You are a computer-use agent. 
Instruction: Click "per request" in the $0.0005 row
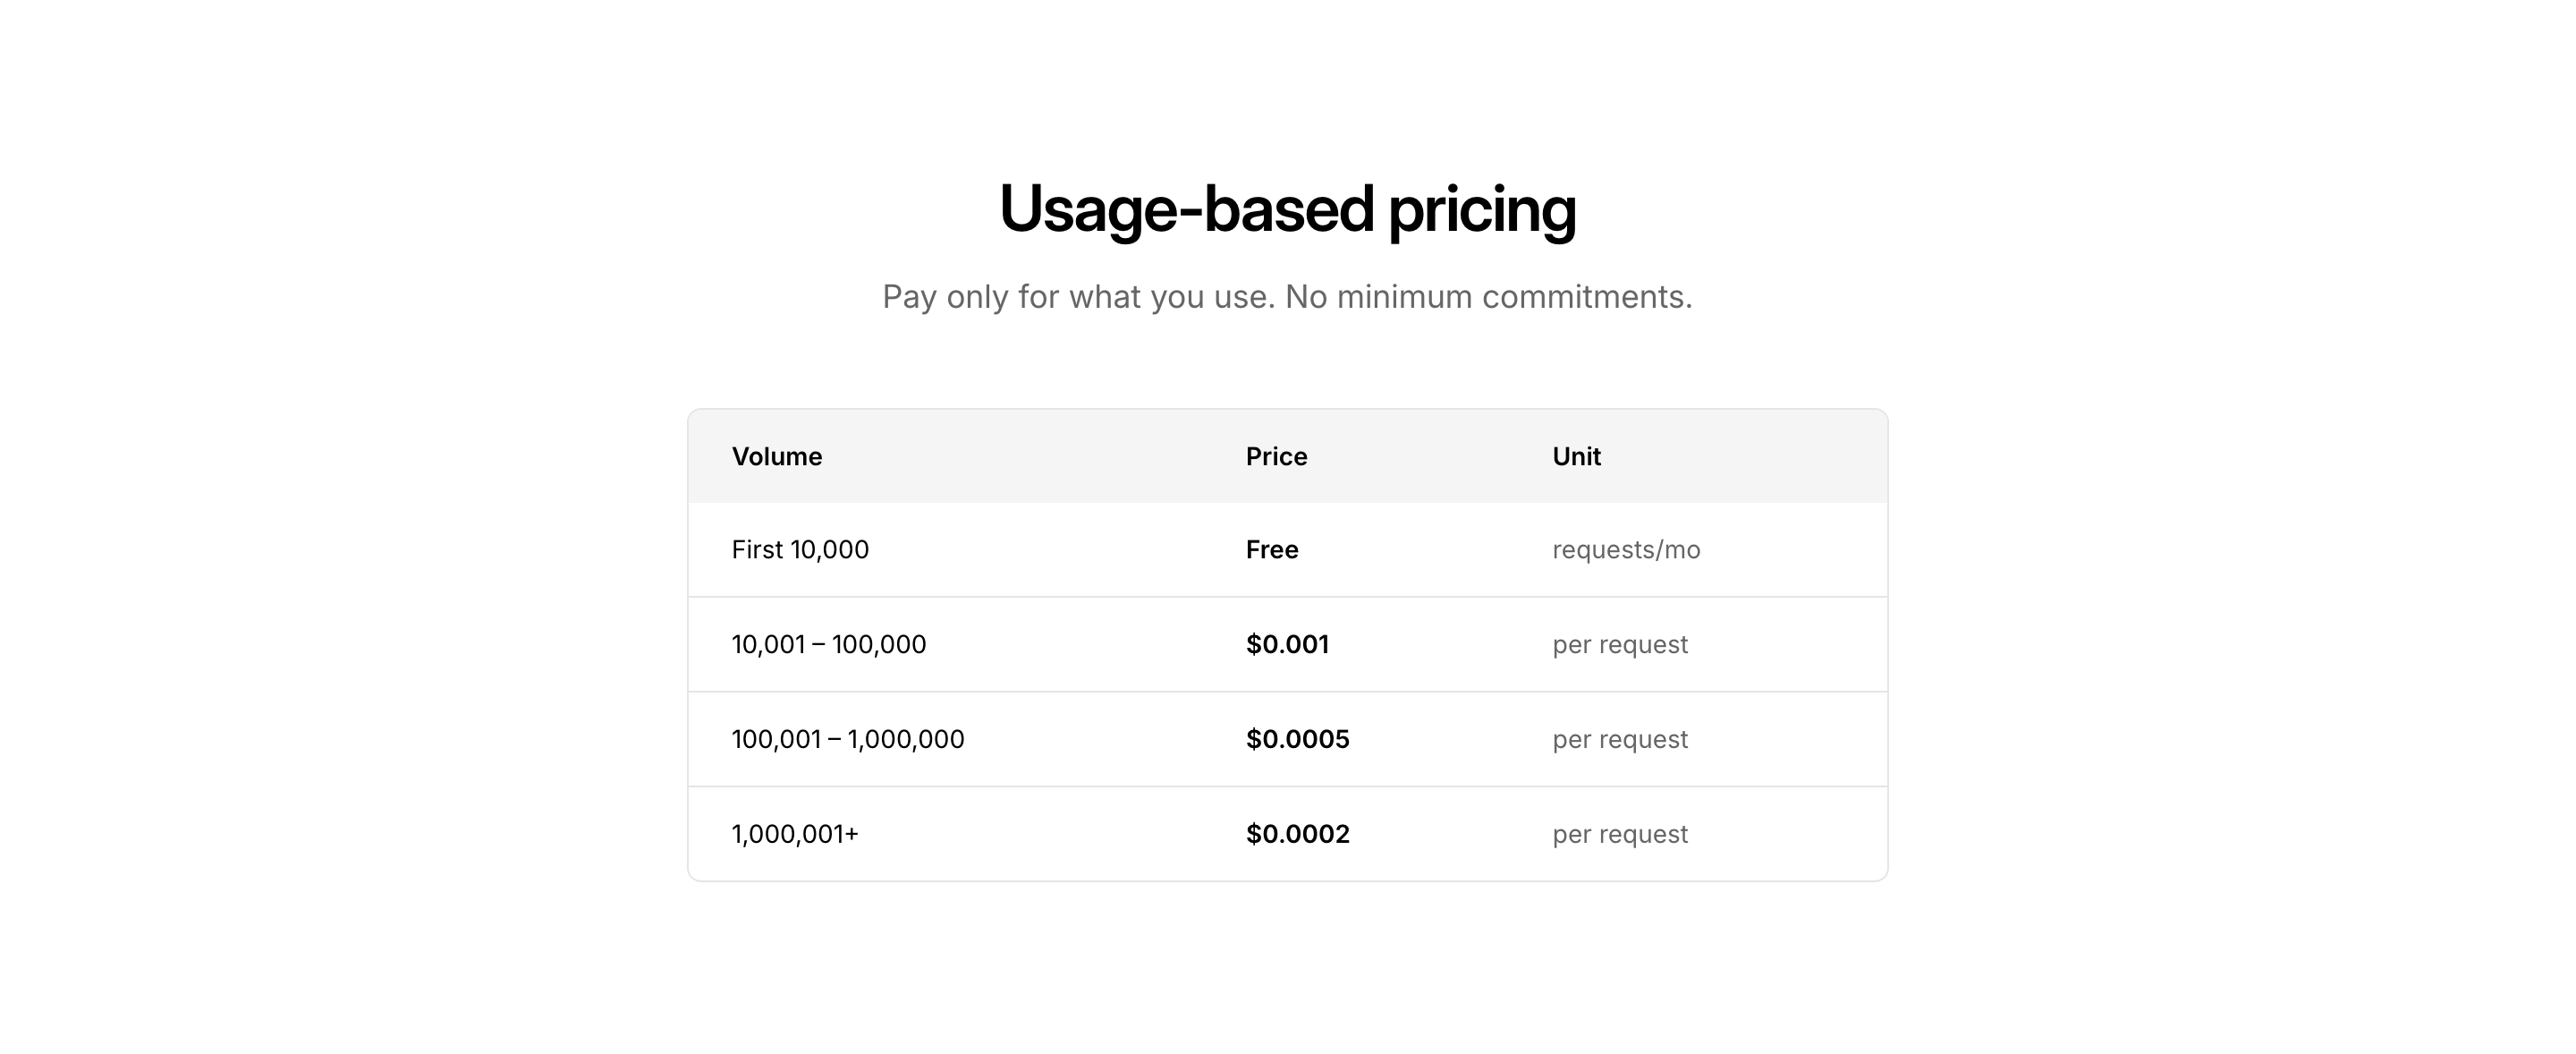pos(1620,740)
